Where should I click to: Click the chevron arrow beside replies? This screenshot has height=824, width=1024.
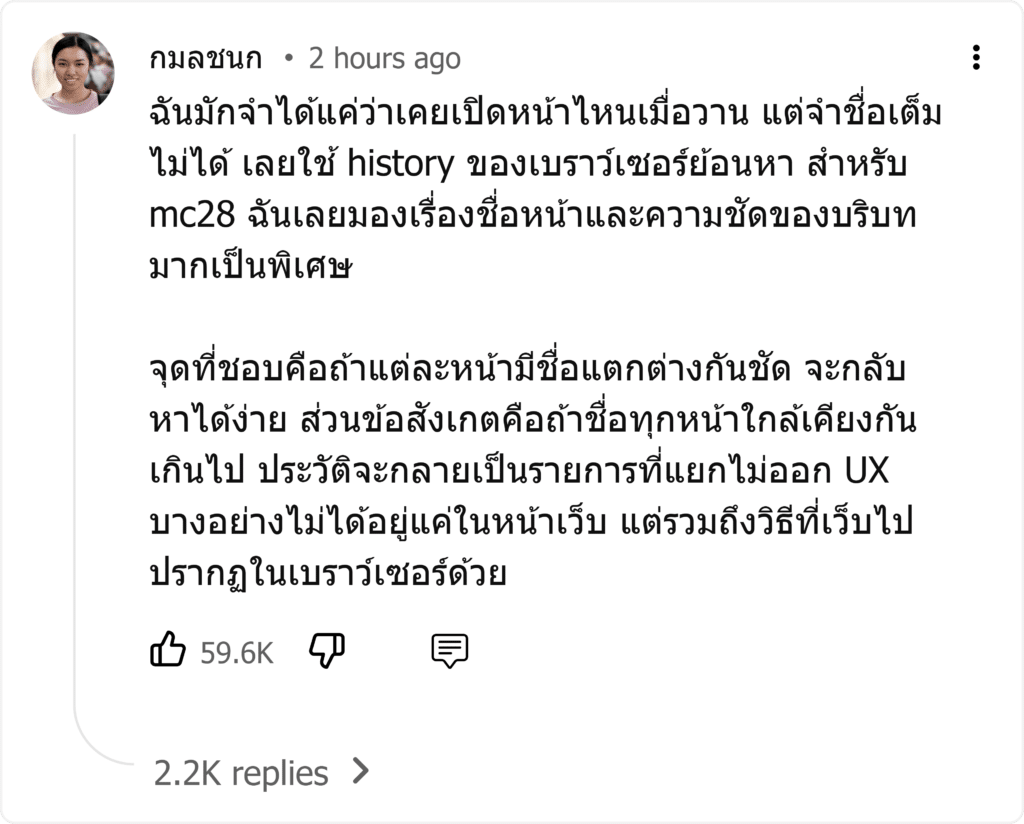click(360, 771)
